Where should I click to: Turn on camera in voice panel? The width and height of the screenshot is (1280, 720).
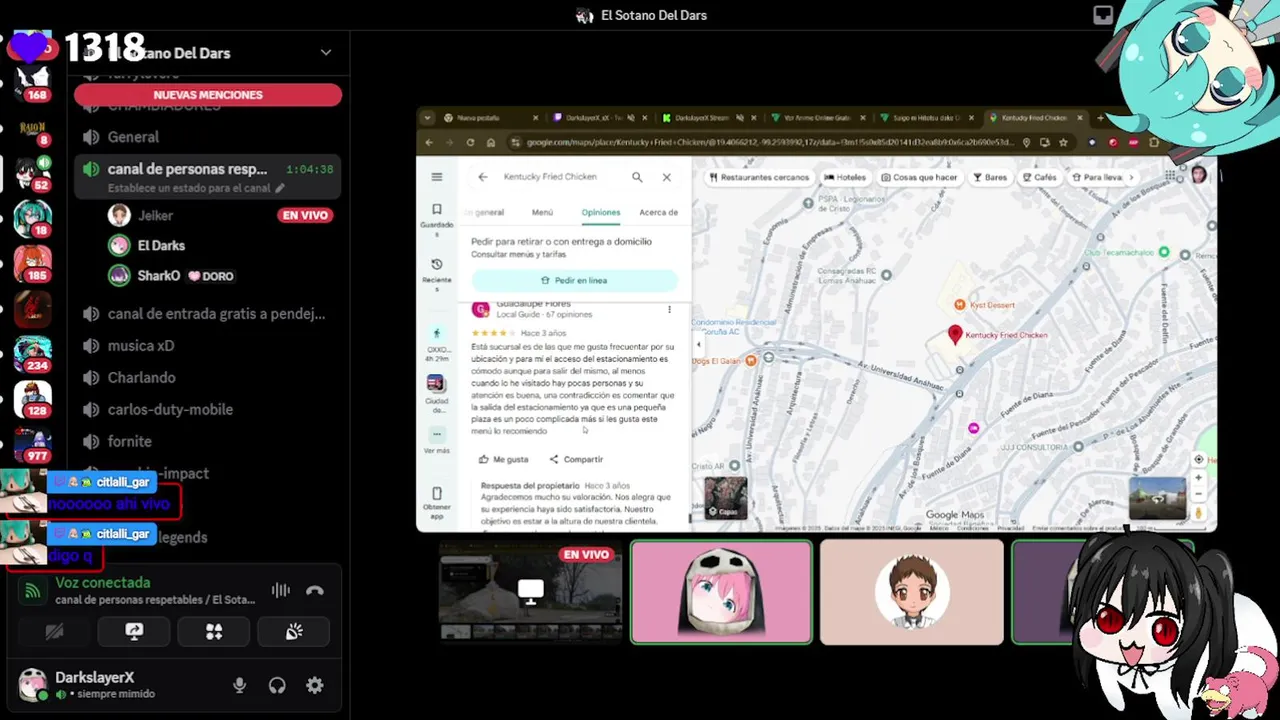point(55,632)
